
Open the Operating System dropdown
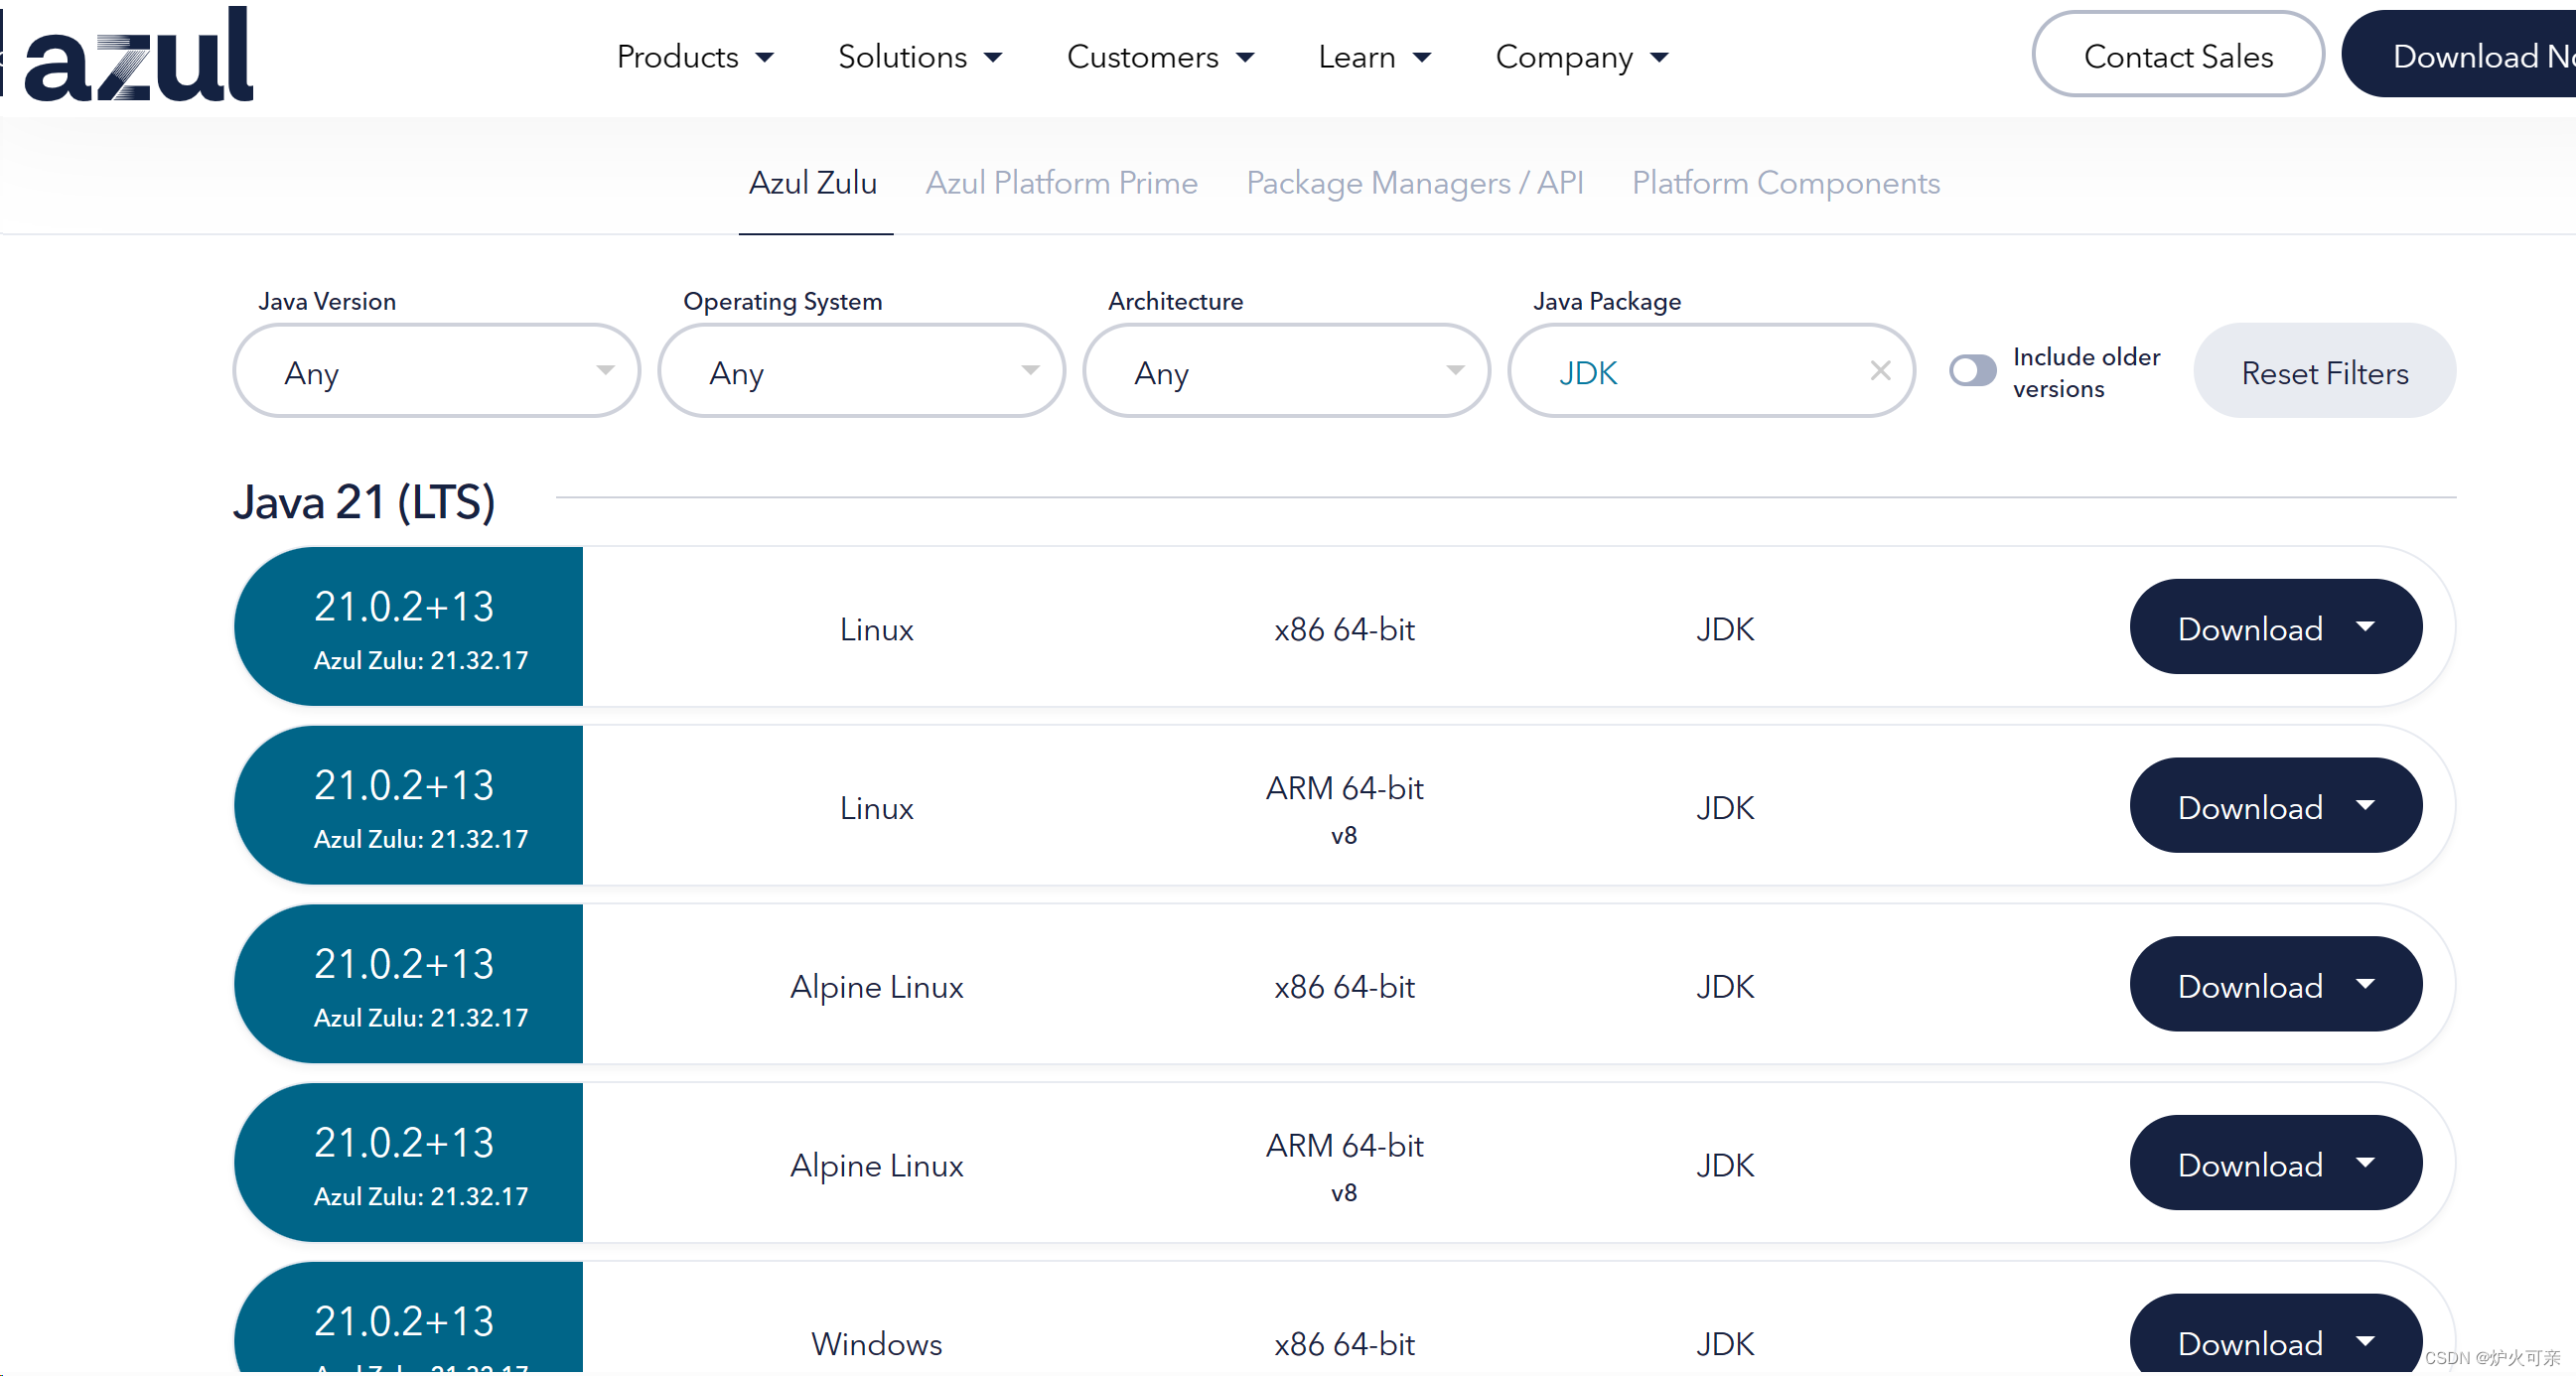point(861,372)
